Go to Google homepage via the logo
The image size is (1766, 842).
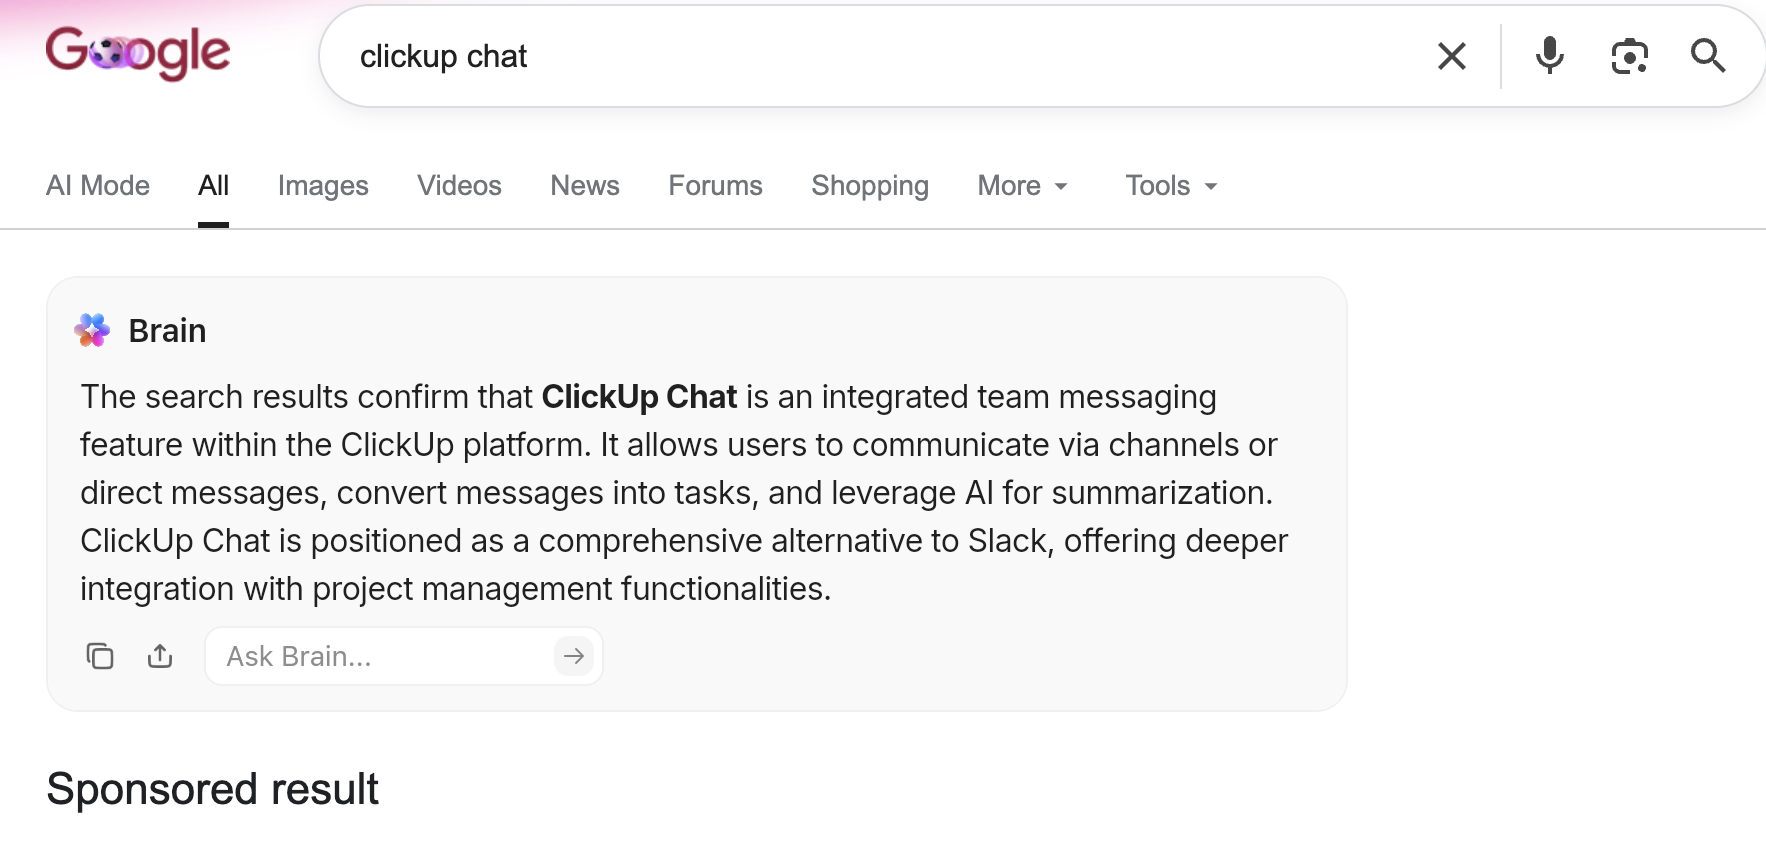pos(138,53)
